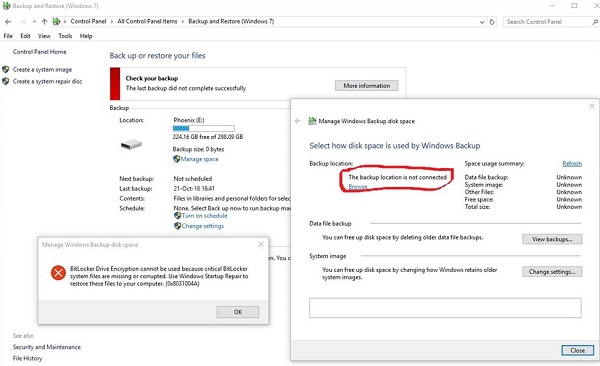Go up one level arrow
The image size is (600, 366).
click(44, 22)
